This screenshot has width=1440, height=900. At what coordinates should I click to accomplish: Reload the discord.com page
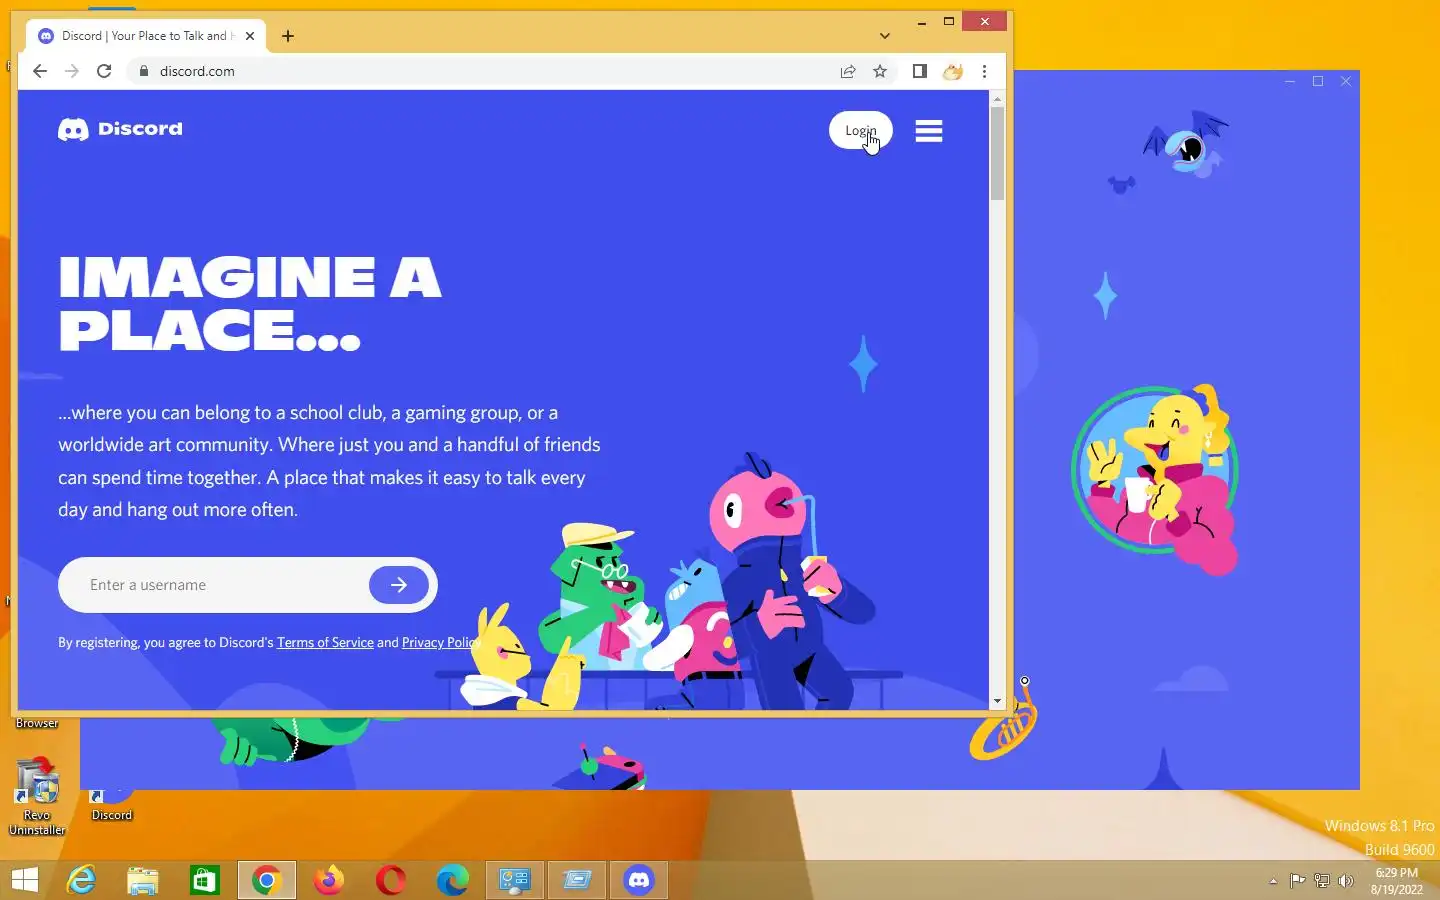pos(104,71)
